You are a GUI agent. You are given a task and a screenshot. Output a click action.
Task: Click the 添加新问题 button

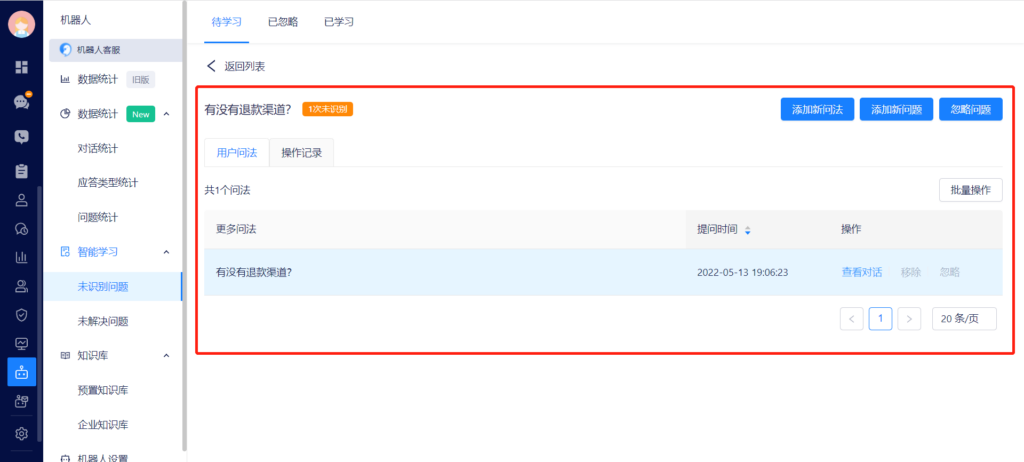point(897,109)
